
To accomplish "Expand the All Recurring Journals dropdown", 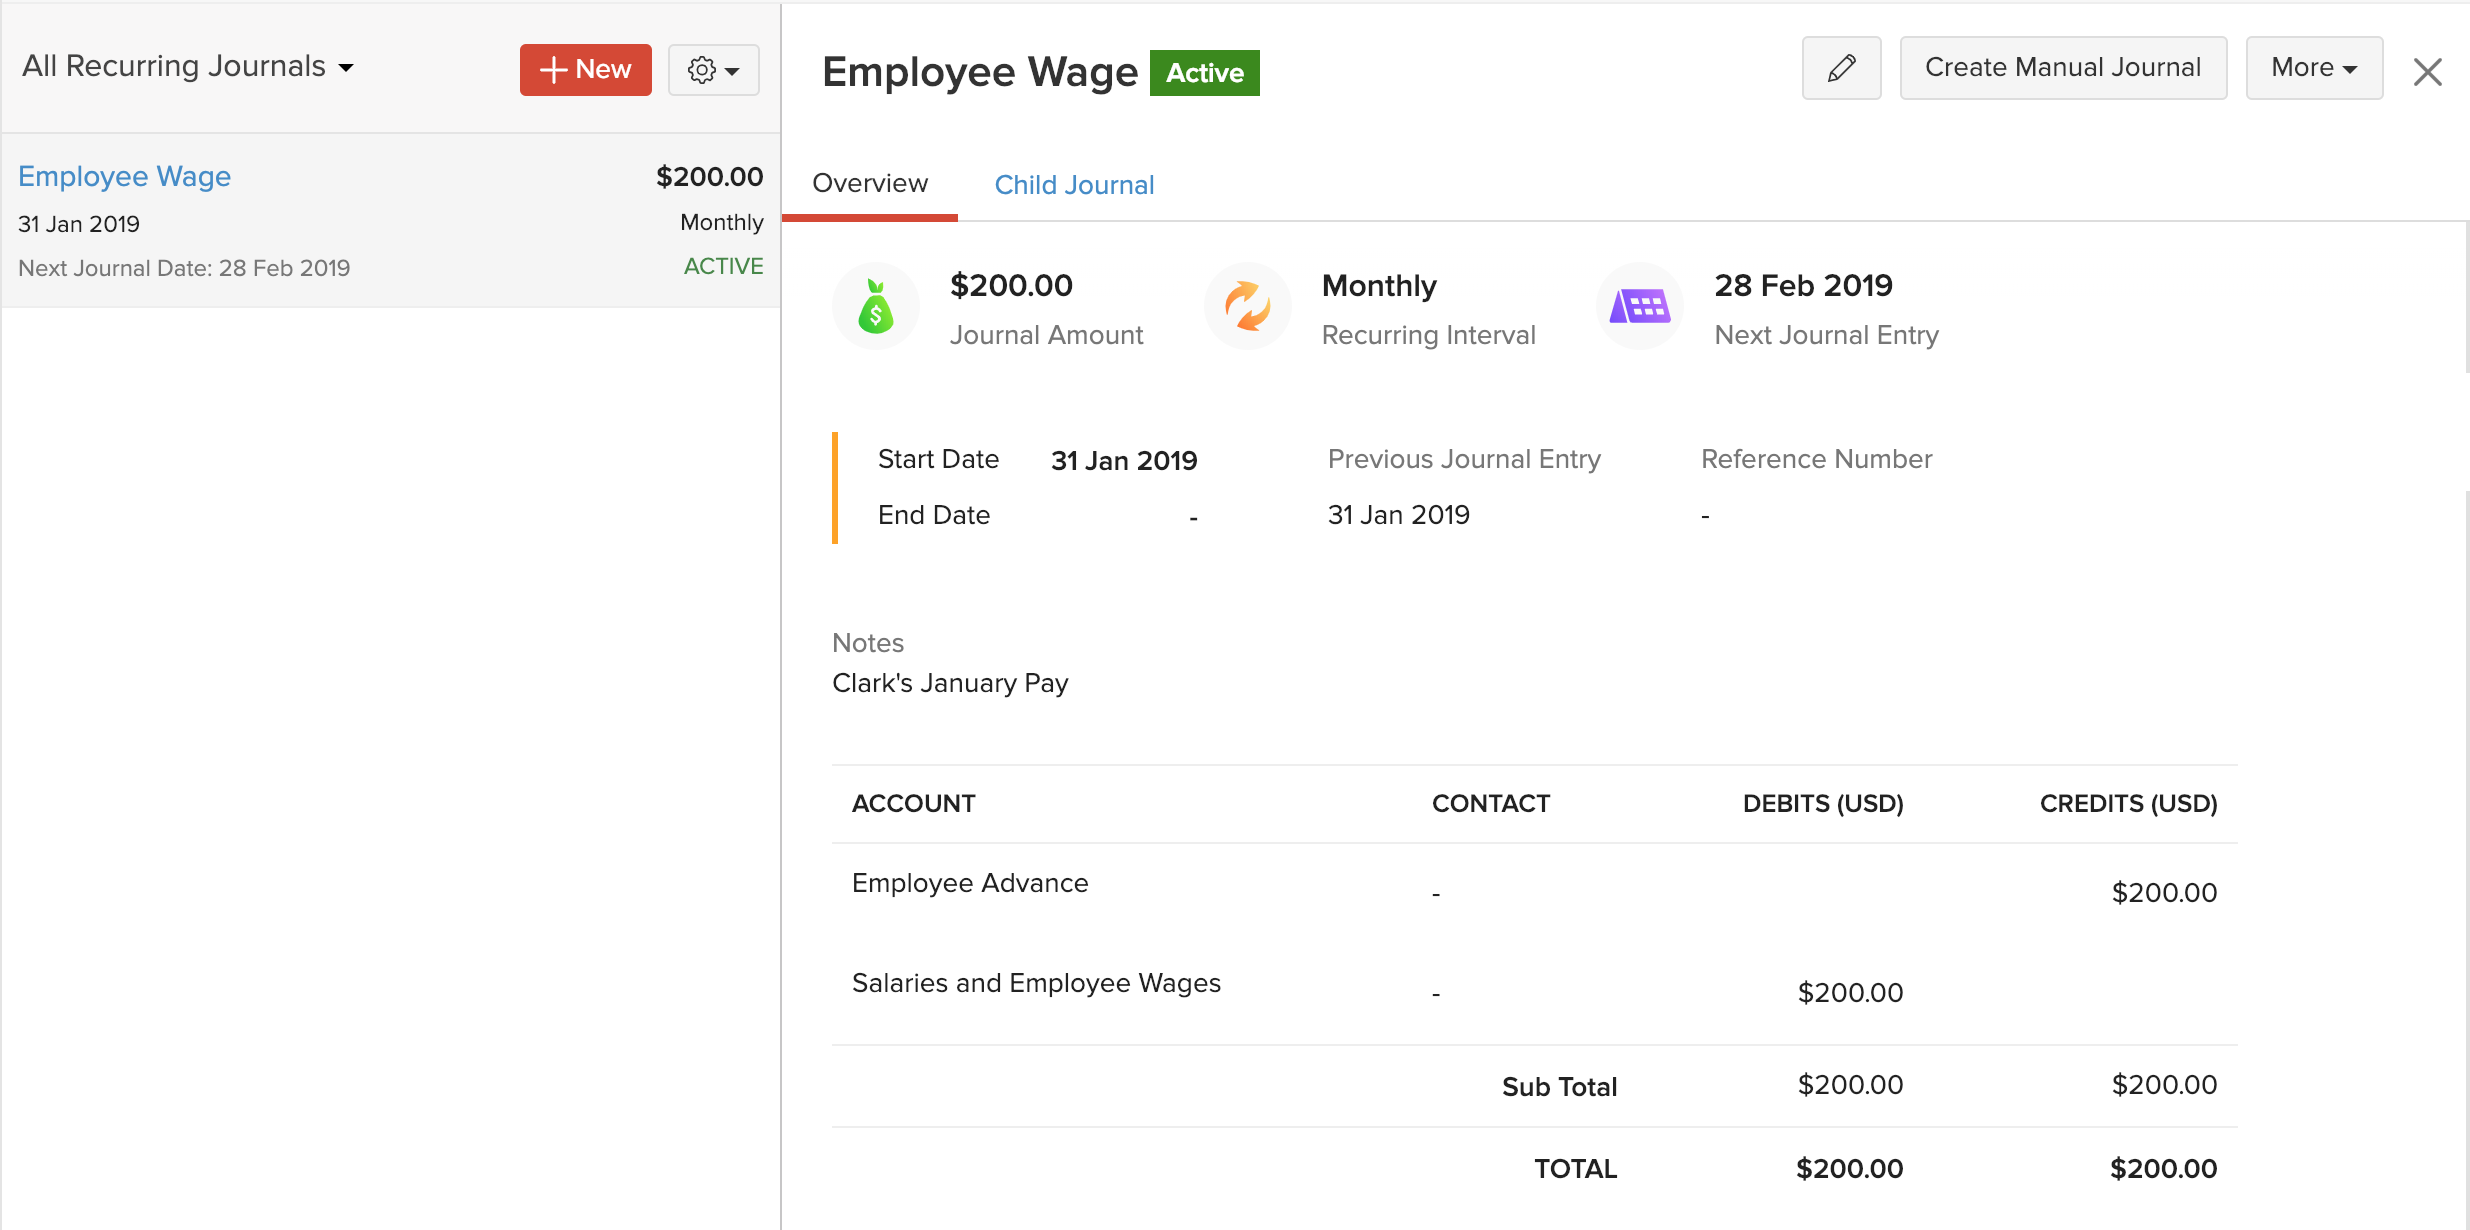I will coord(188,67).
